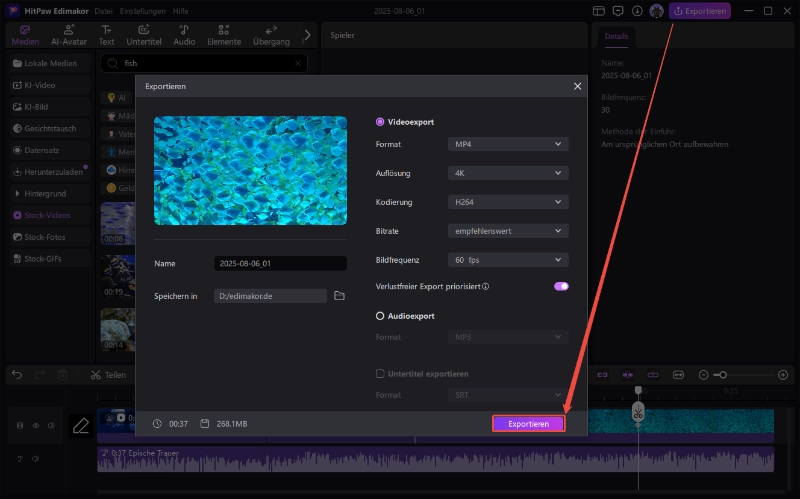Select the Episode Trauer audio clip
800x499 pixels.
[435, 459]
